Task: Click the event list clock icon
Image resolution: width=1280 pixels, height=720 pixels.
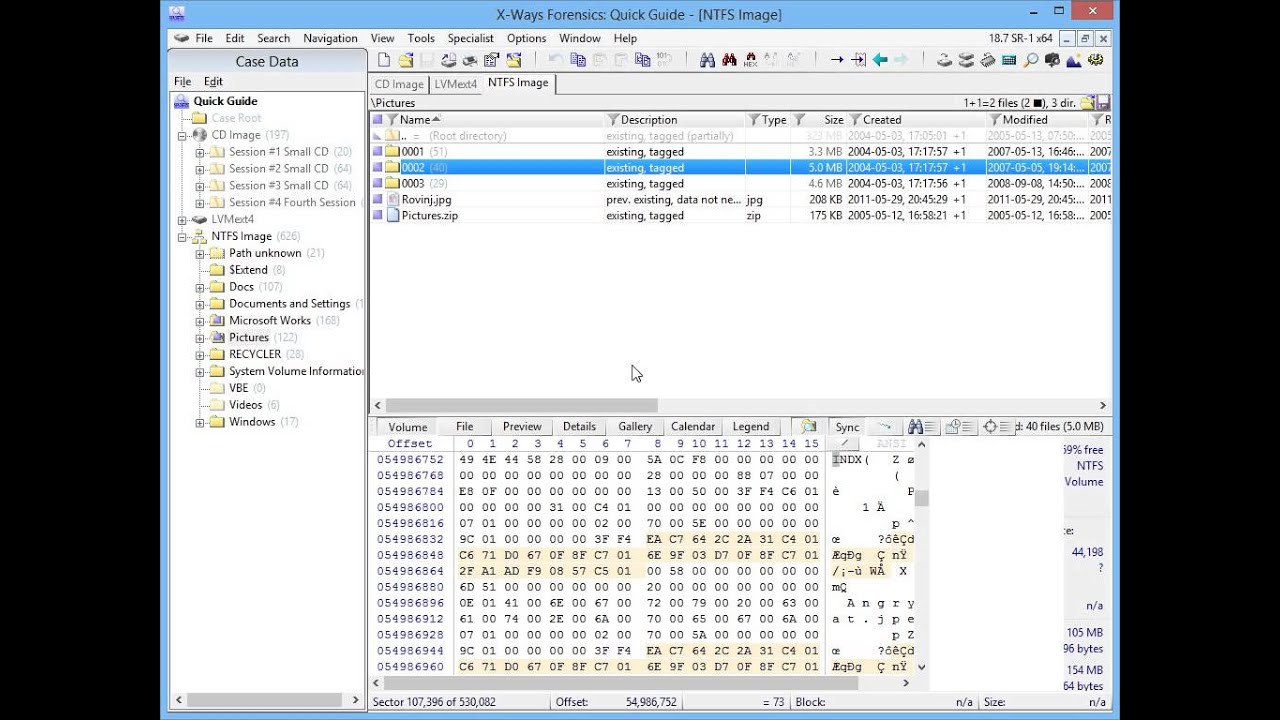Action: pos(959,427)
